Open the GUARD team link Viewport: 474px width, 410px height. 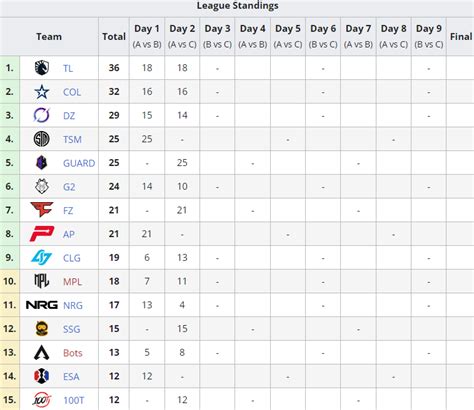[79, 163]
